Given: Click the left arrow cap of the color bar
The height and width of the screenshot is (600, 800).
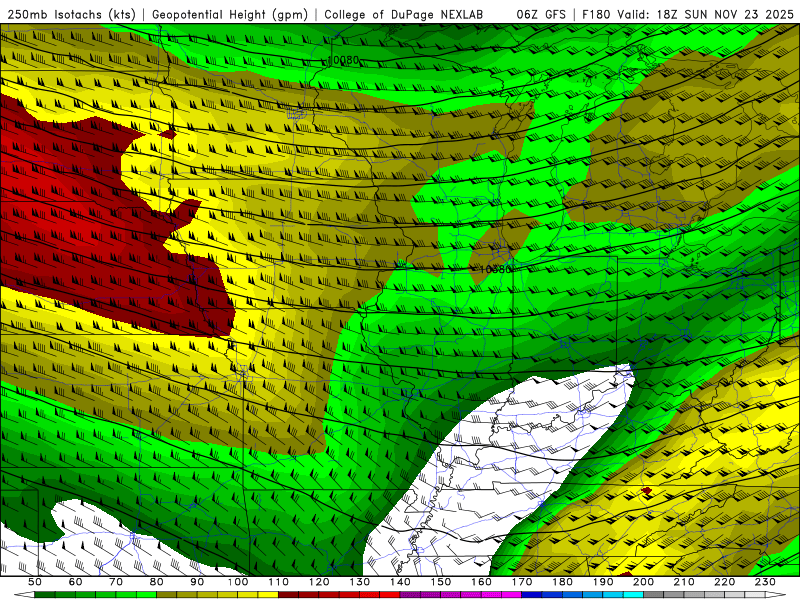Looking at the screenshot, I should click(x=24, y=595).
